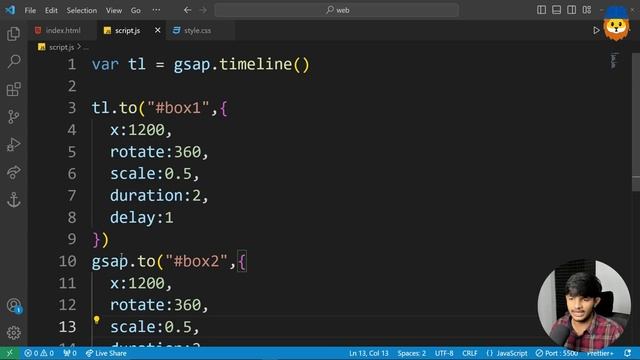Open the Run and Debug view
The image size is (640, 360).
coord(13,144)
